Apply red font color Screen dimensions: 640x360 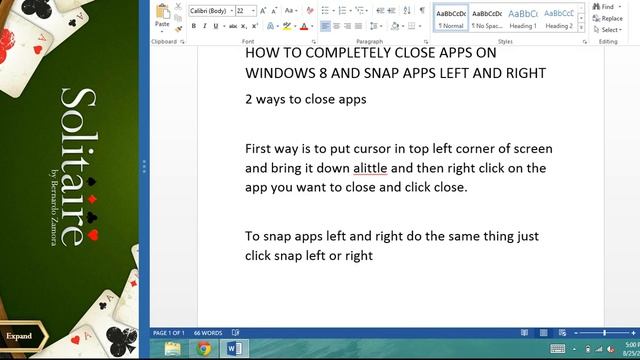tap(304, 26)
